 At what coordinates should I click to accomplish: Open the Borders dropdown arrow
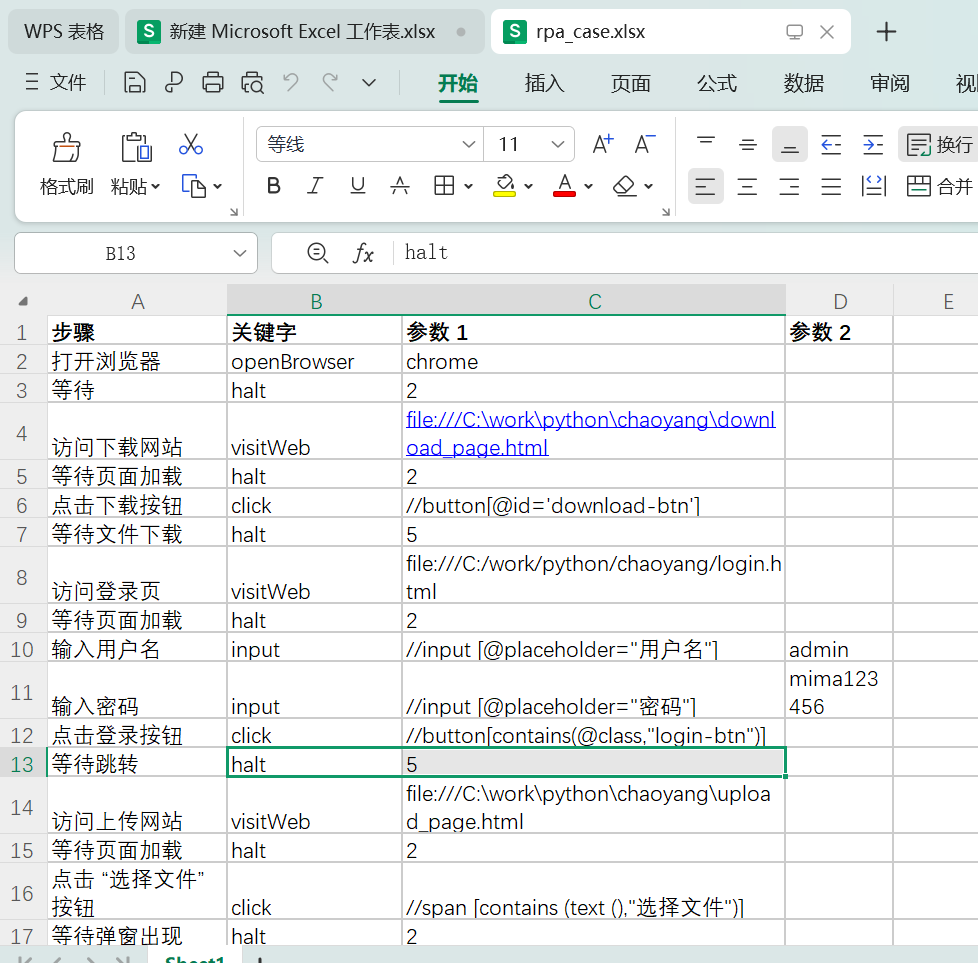[468, 186]
